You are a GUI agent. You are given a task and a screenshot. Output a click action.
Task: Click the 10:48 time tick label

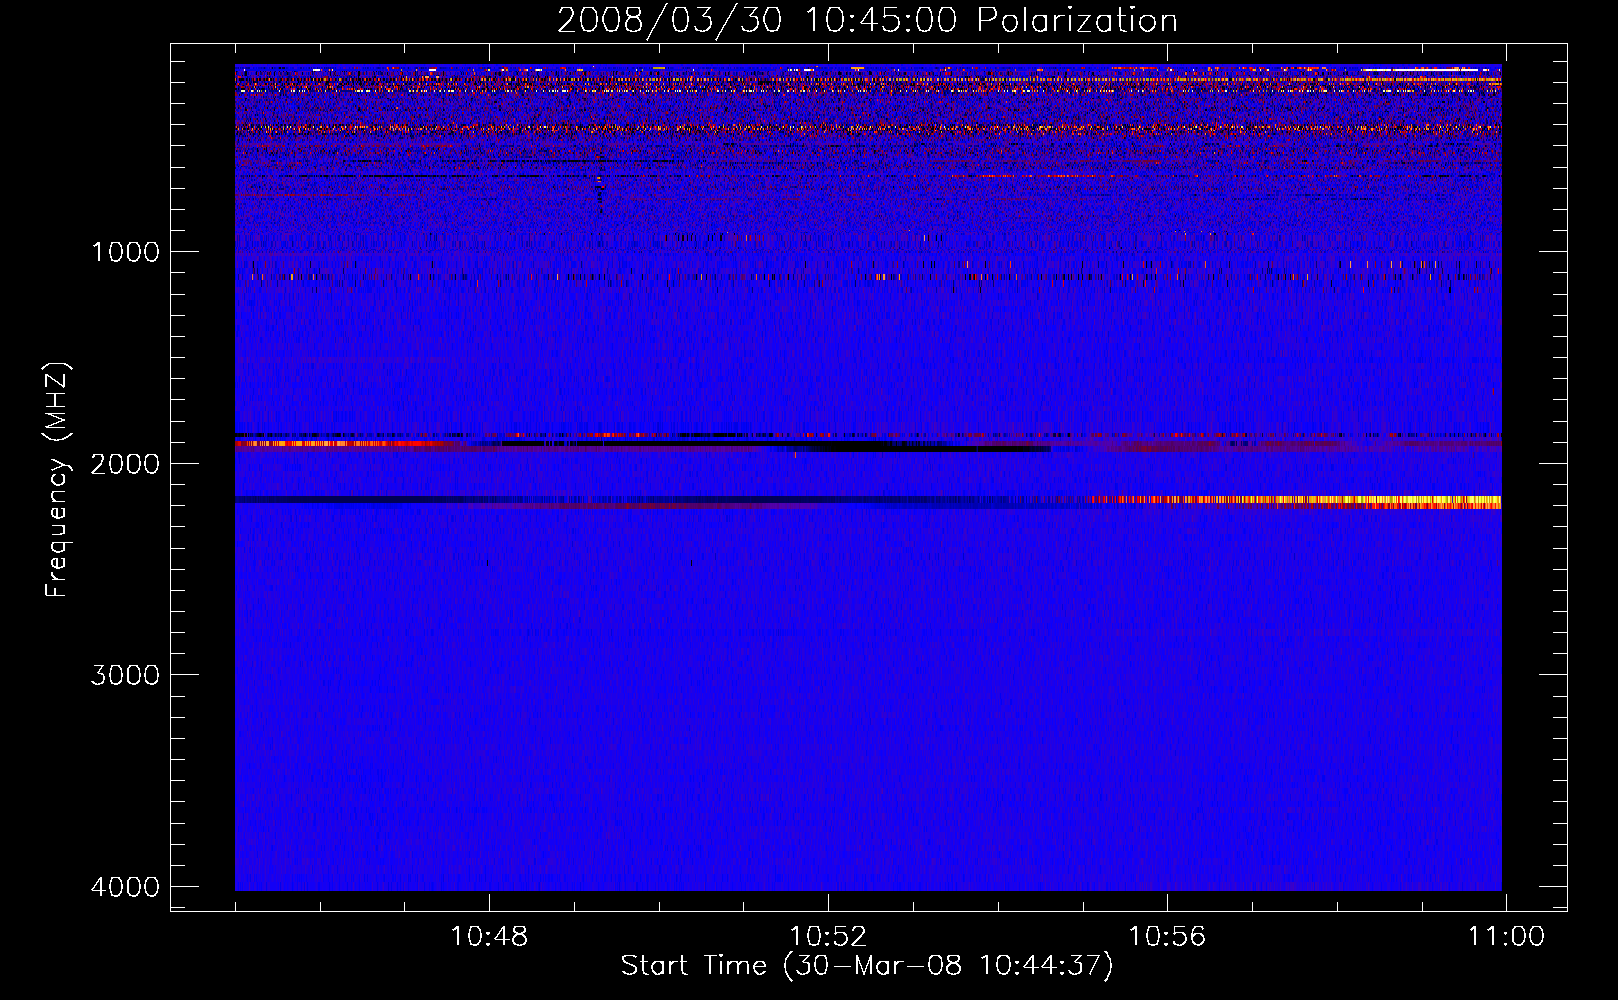tap(489, 937)
